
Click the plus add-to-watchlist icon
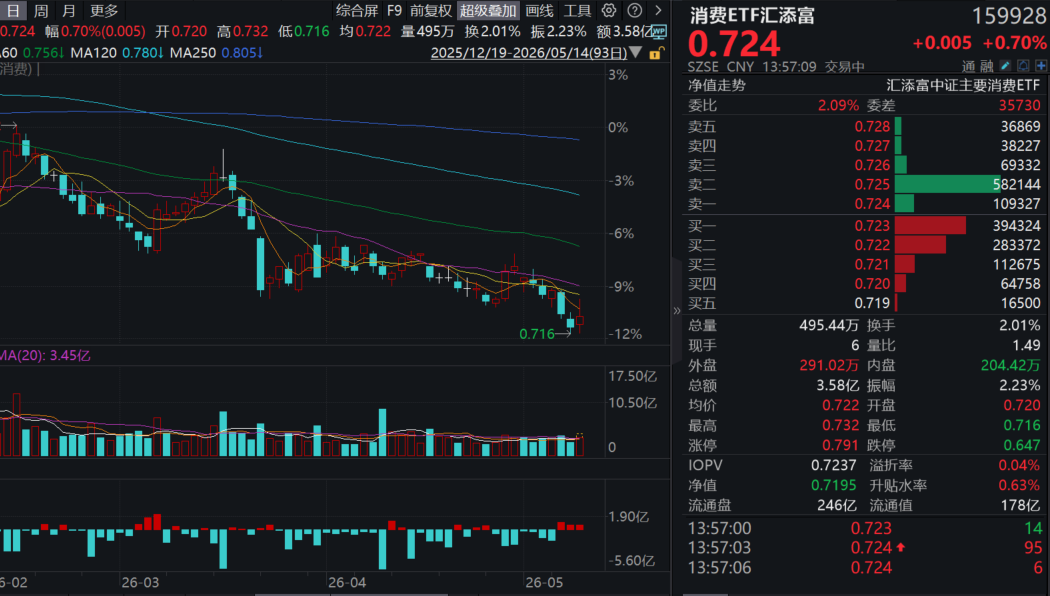point(1041,66)
